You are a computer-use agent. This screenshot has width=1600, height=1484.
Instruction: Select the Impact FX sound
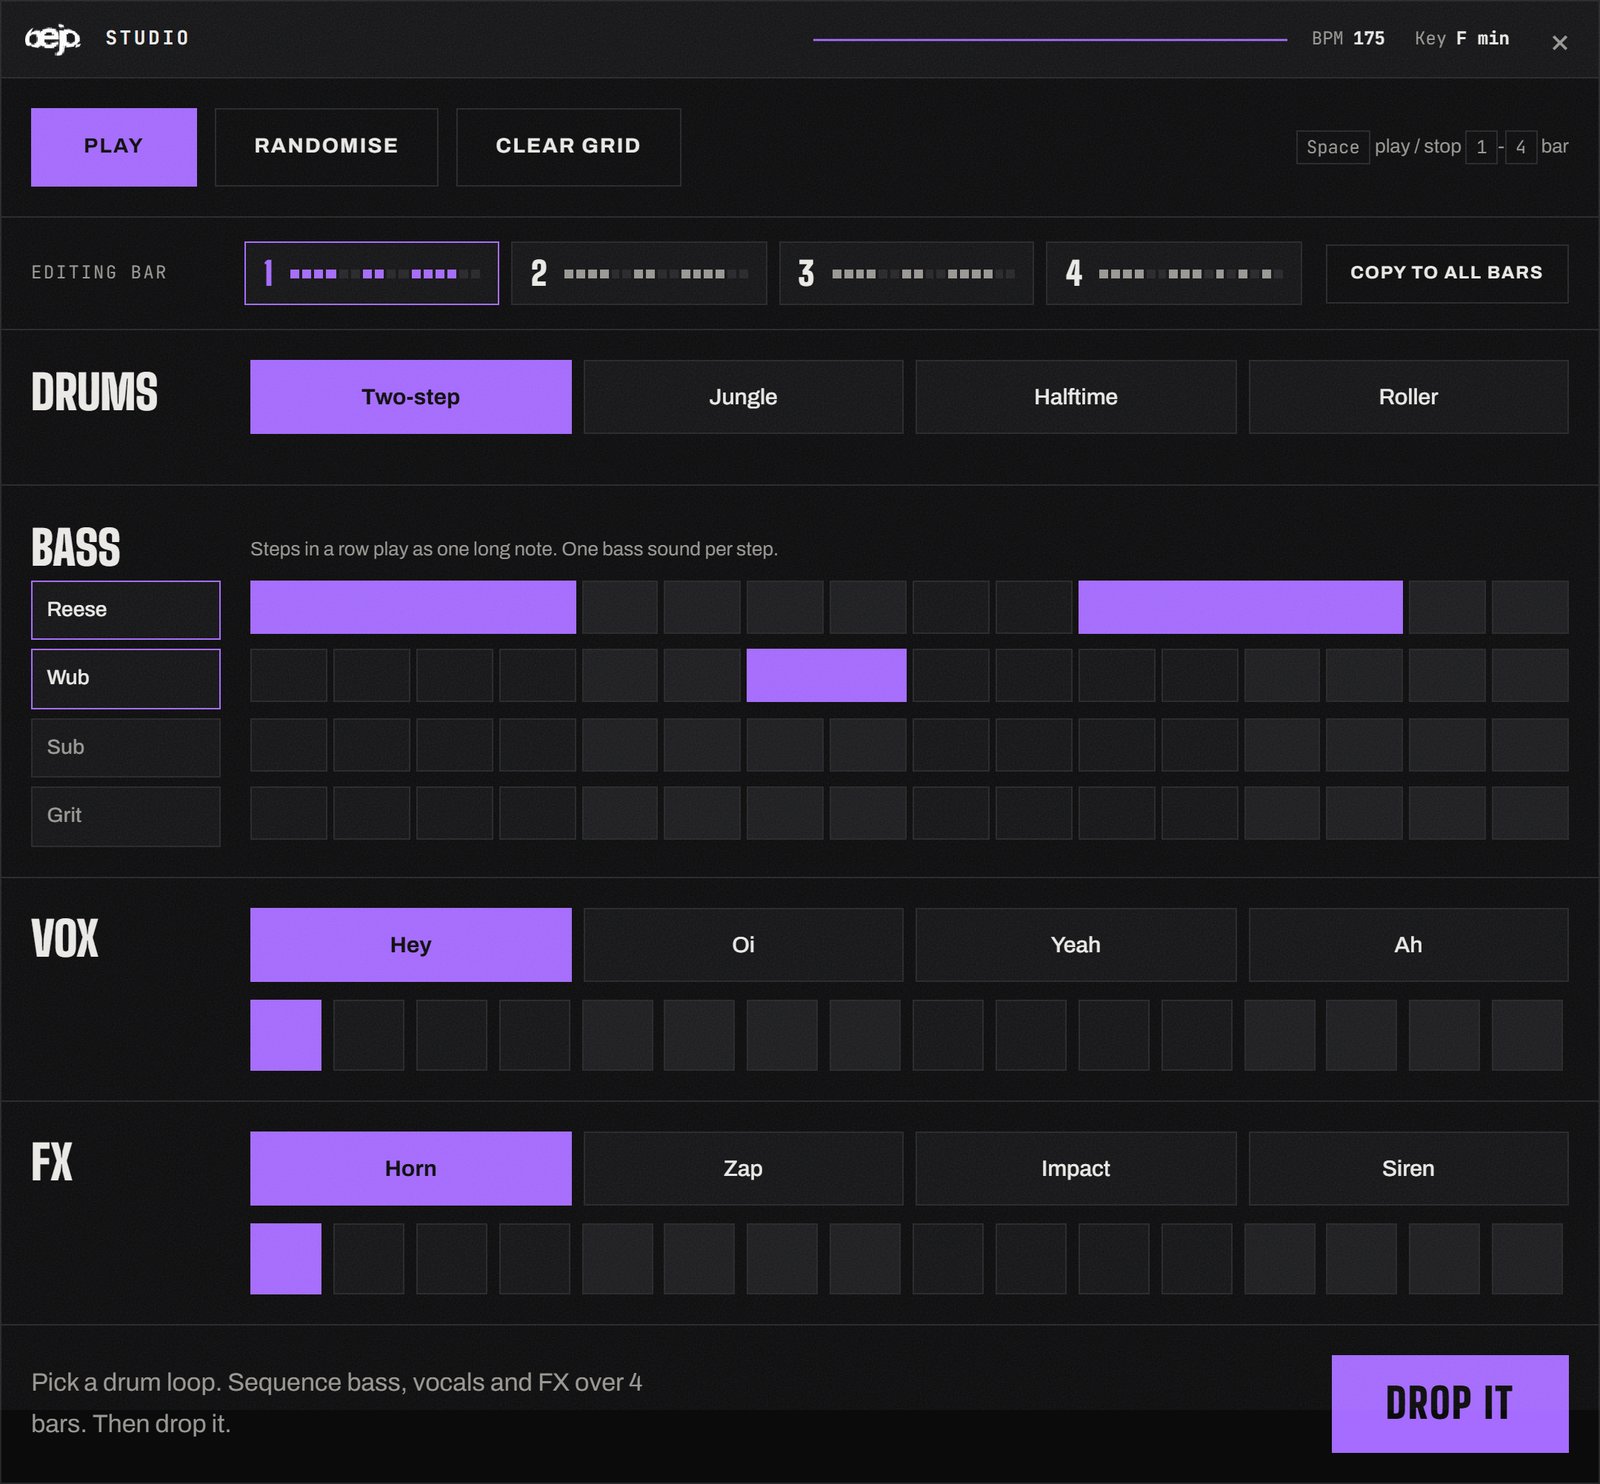coord(1076,1168)
